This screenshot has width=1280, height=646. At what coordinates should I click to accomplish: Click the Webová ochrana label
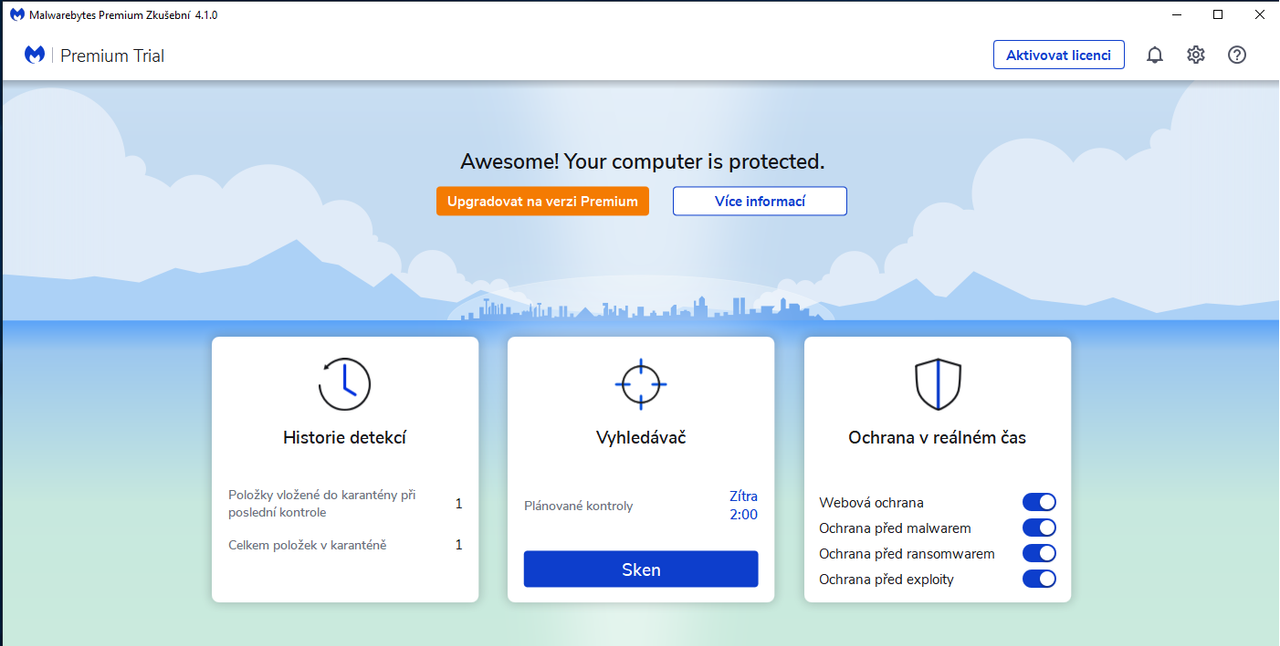(871, 503)
